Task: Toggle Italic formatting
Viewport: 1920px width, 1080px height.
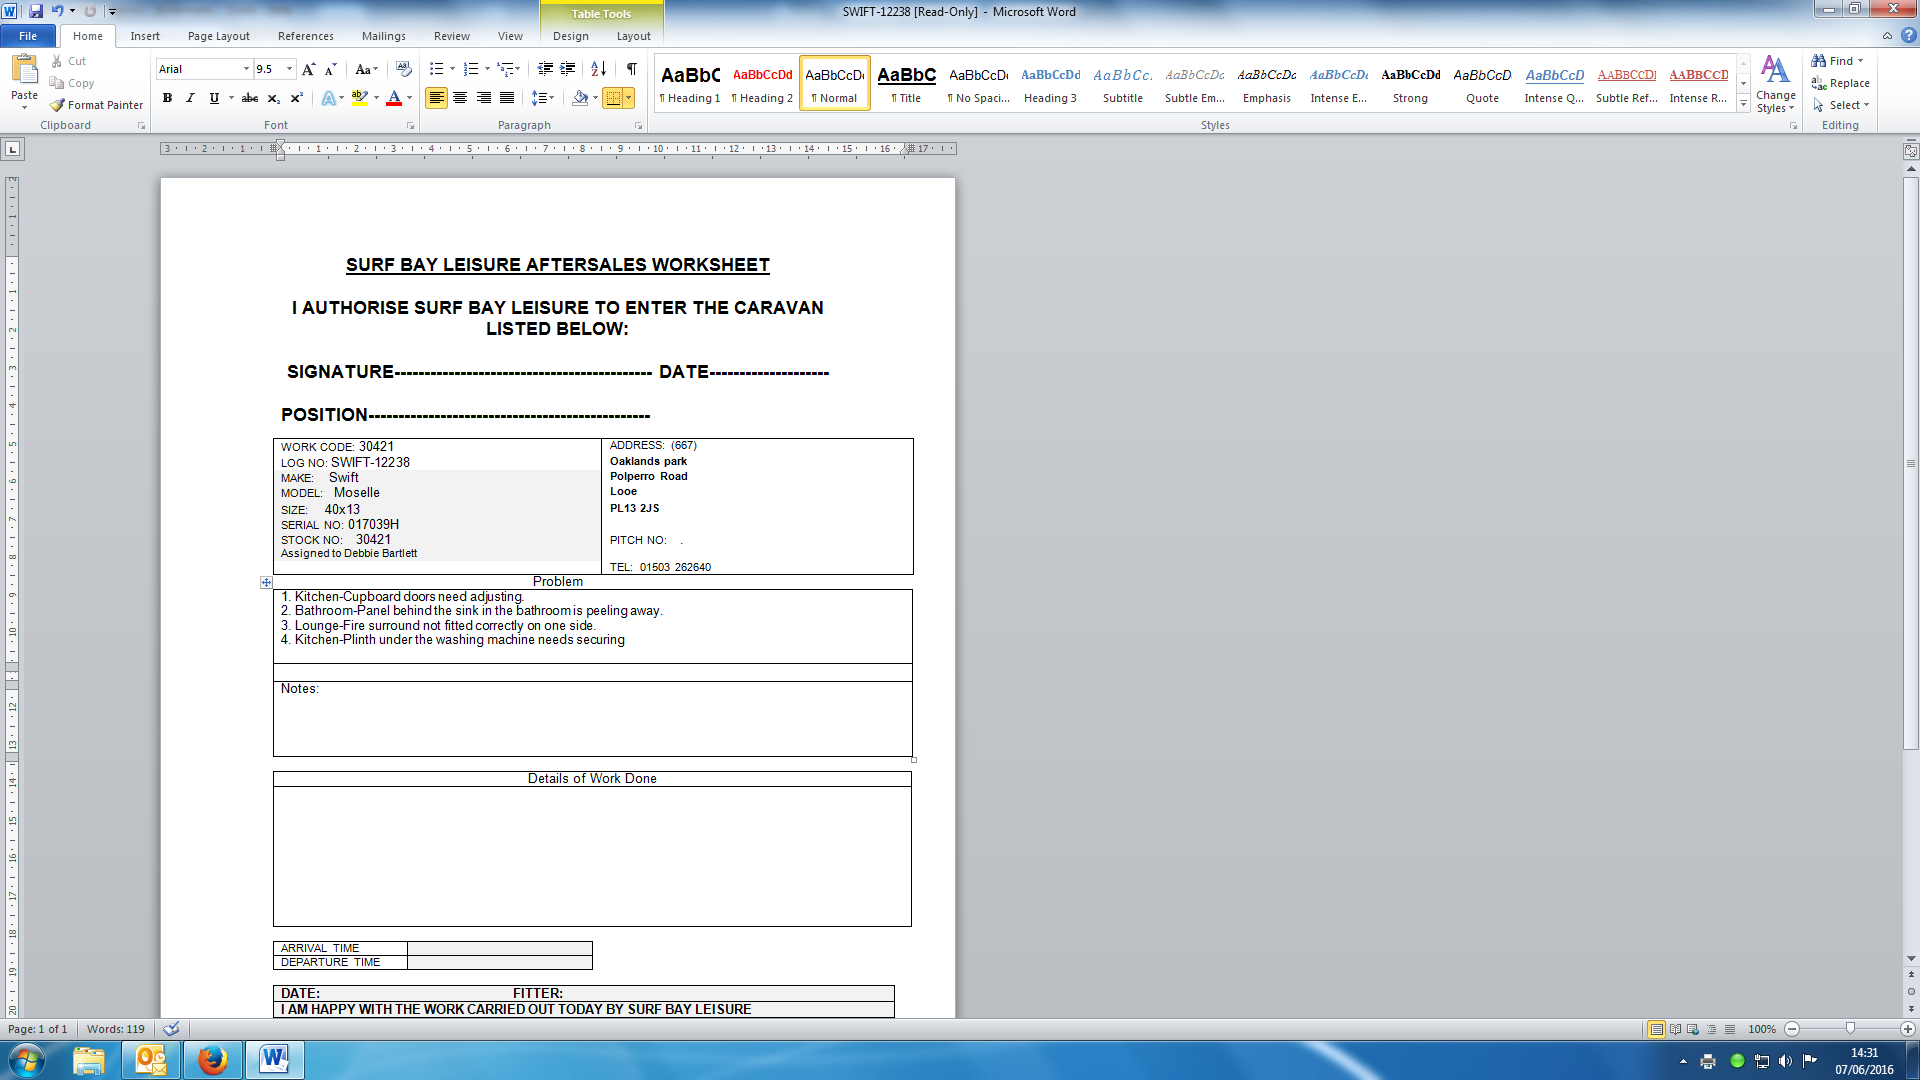Action: 190,98
